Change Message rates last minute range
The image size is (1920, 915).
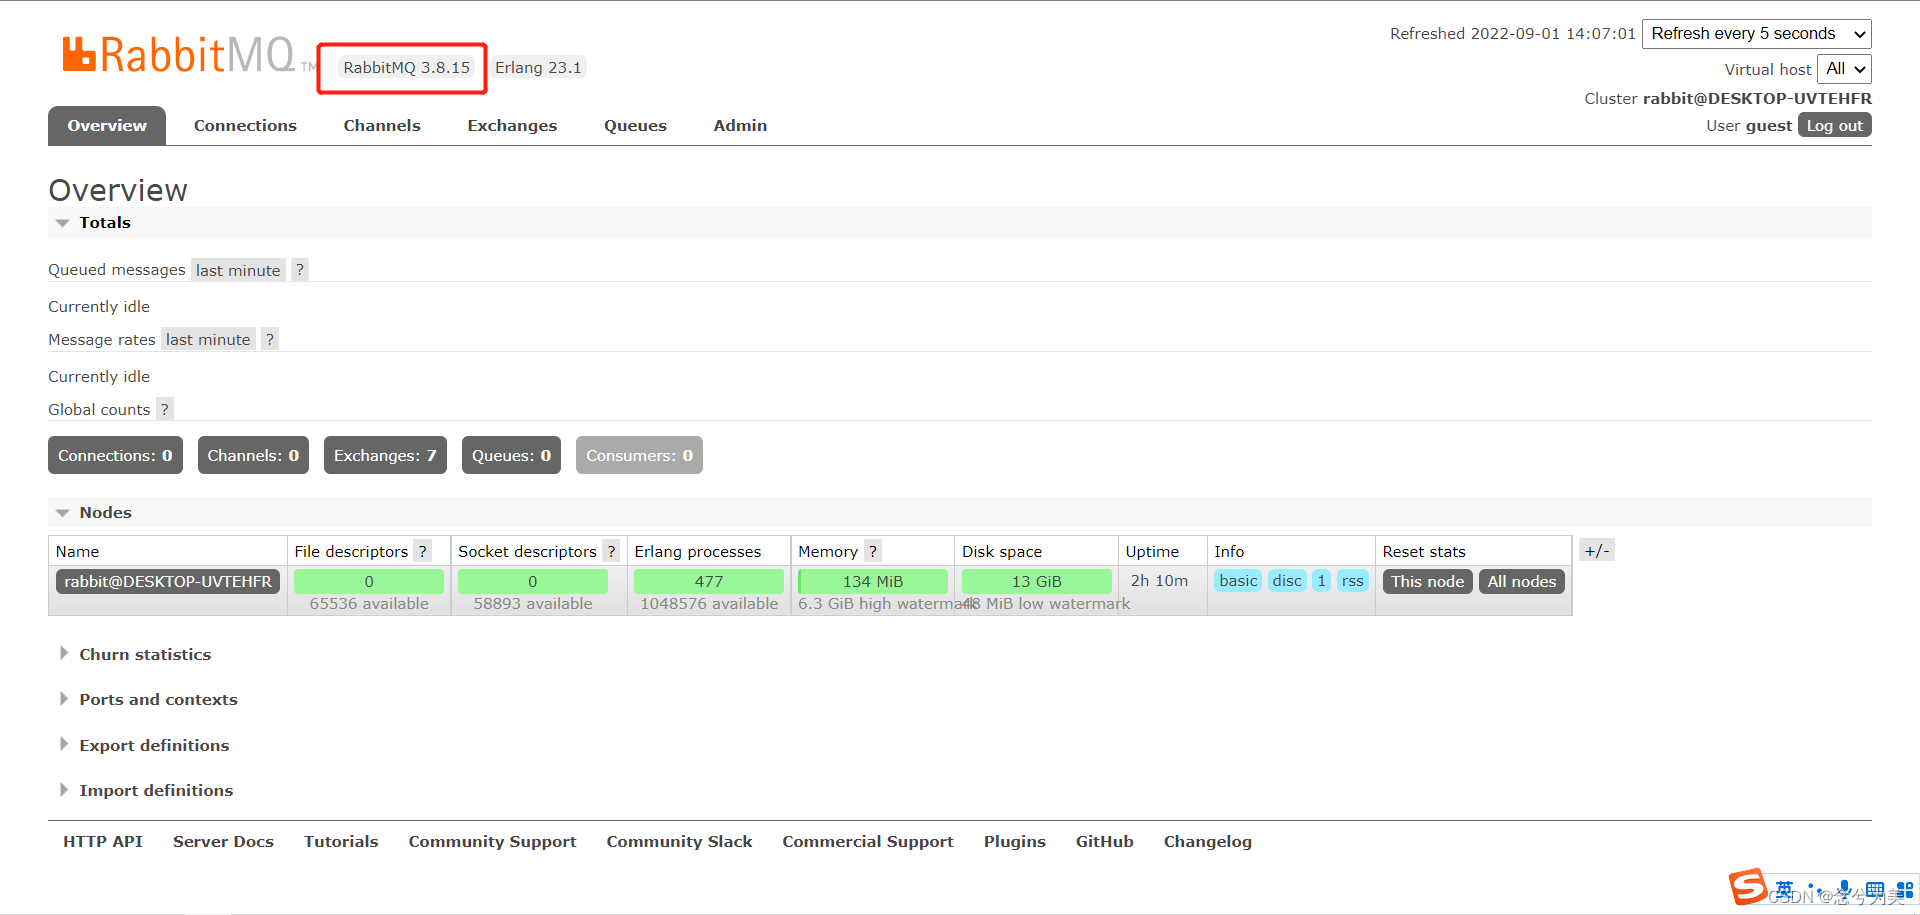(x=208, y=340)
